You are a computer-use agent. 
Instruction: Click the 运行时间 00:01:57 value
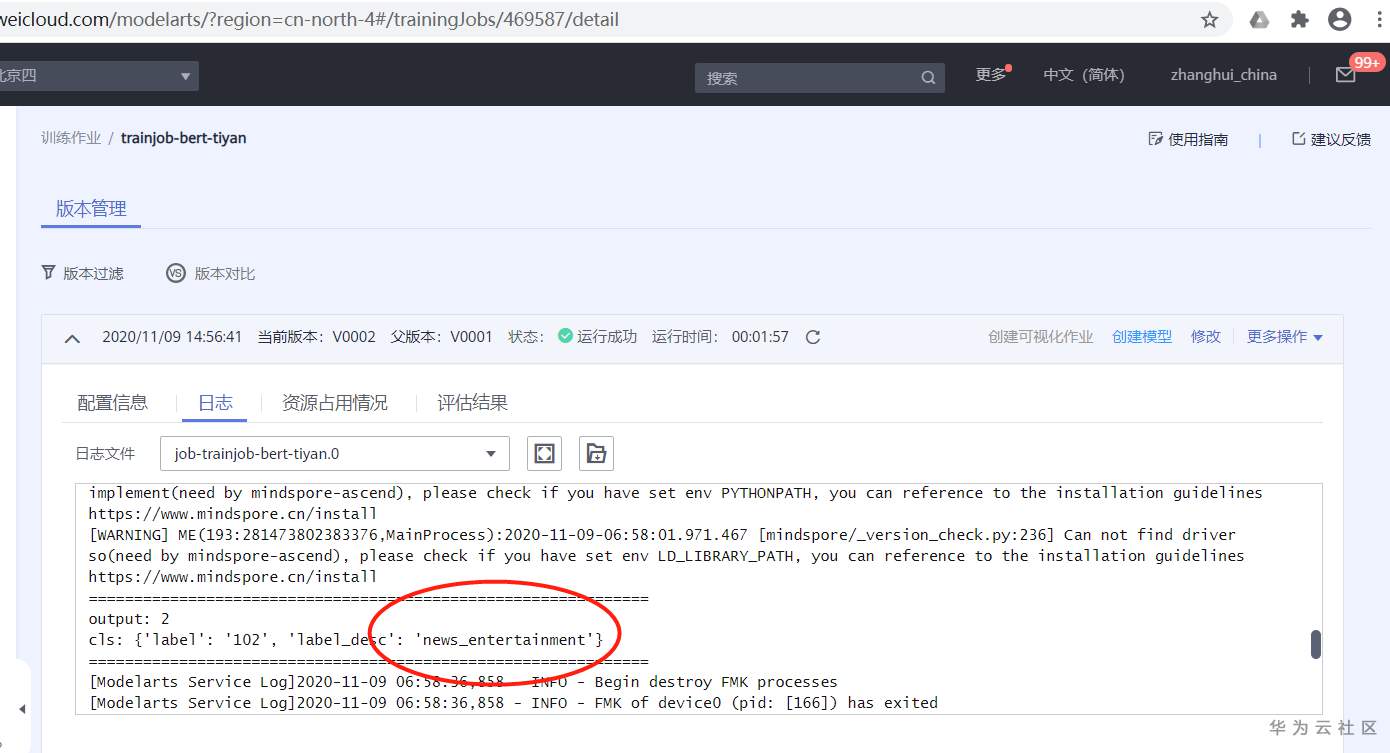(760, 337)
